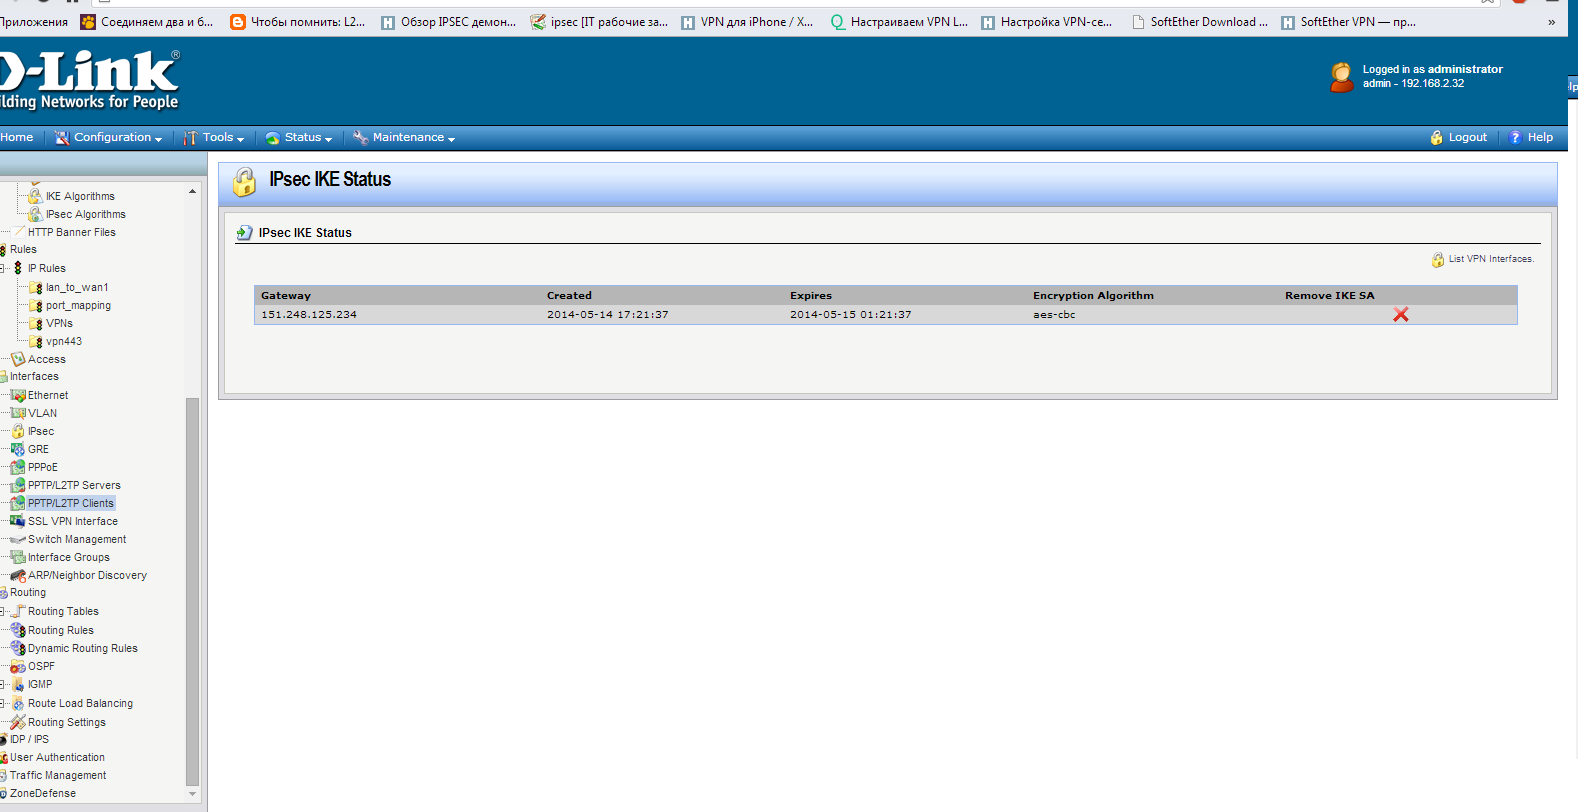
Task: Click the Routing Settings icon
Action: (18, 722)
